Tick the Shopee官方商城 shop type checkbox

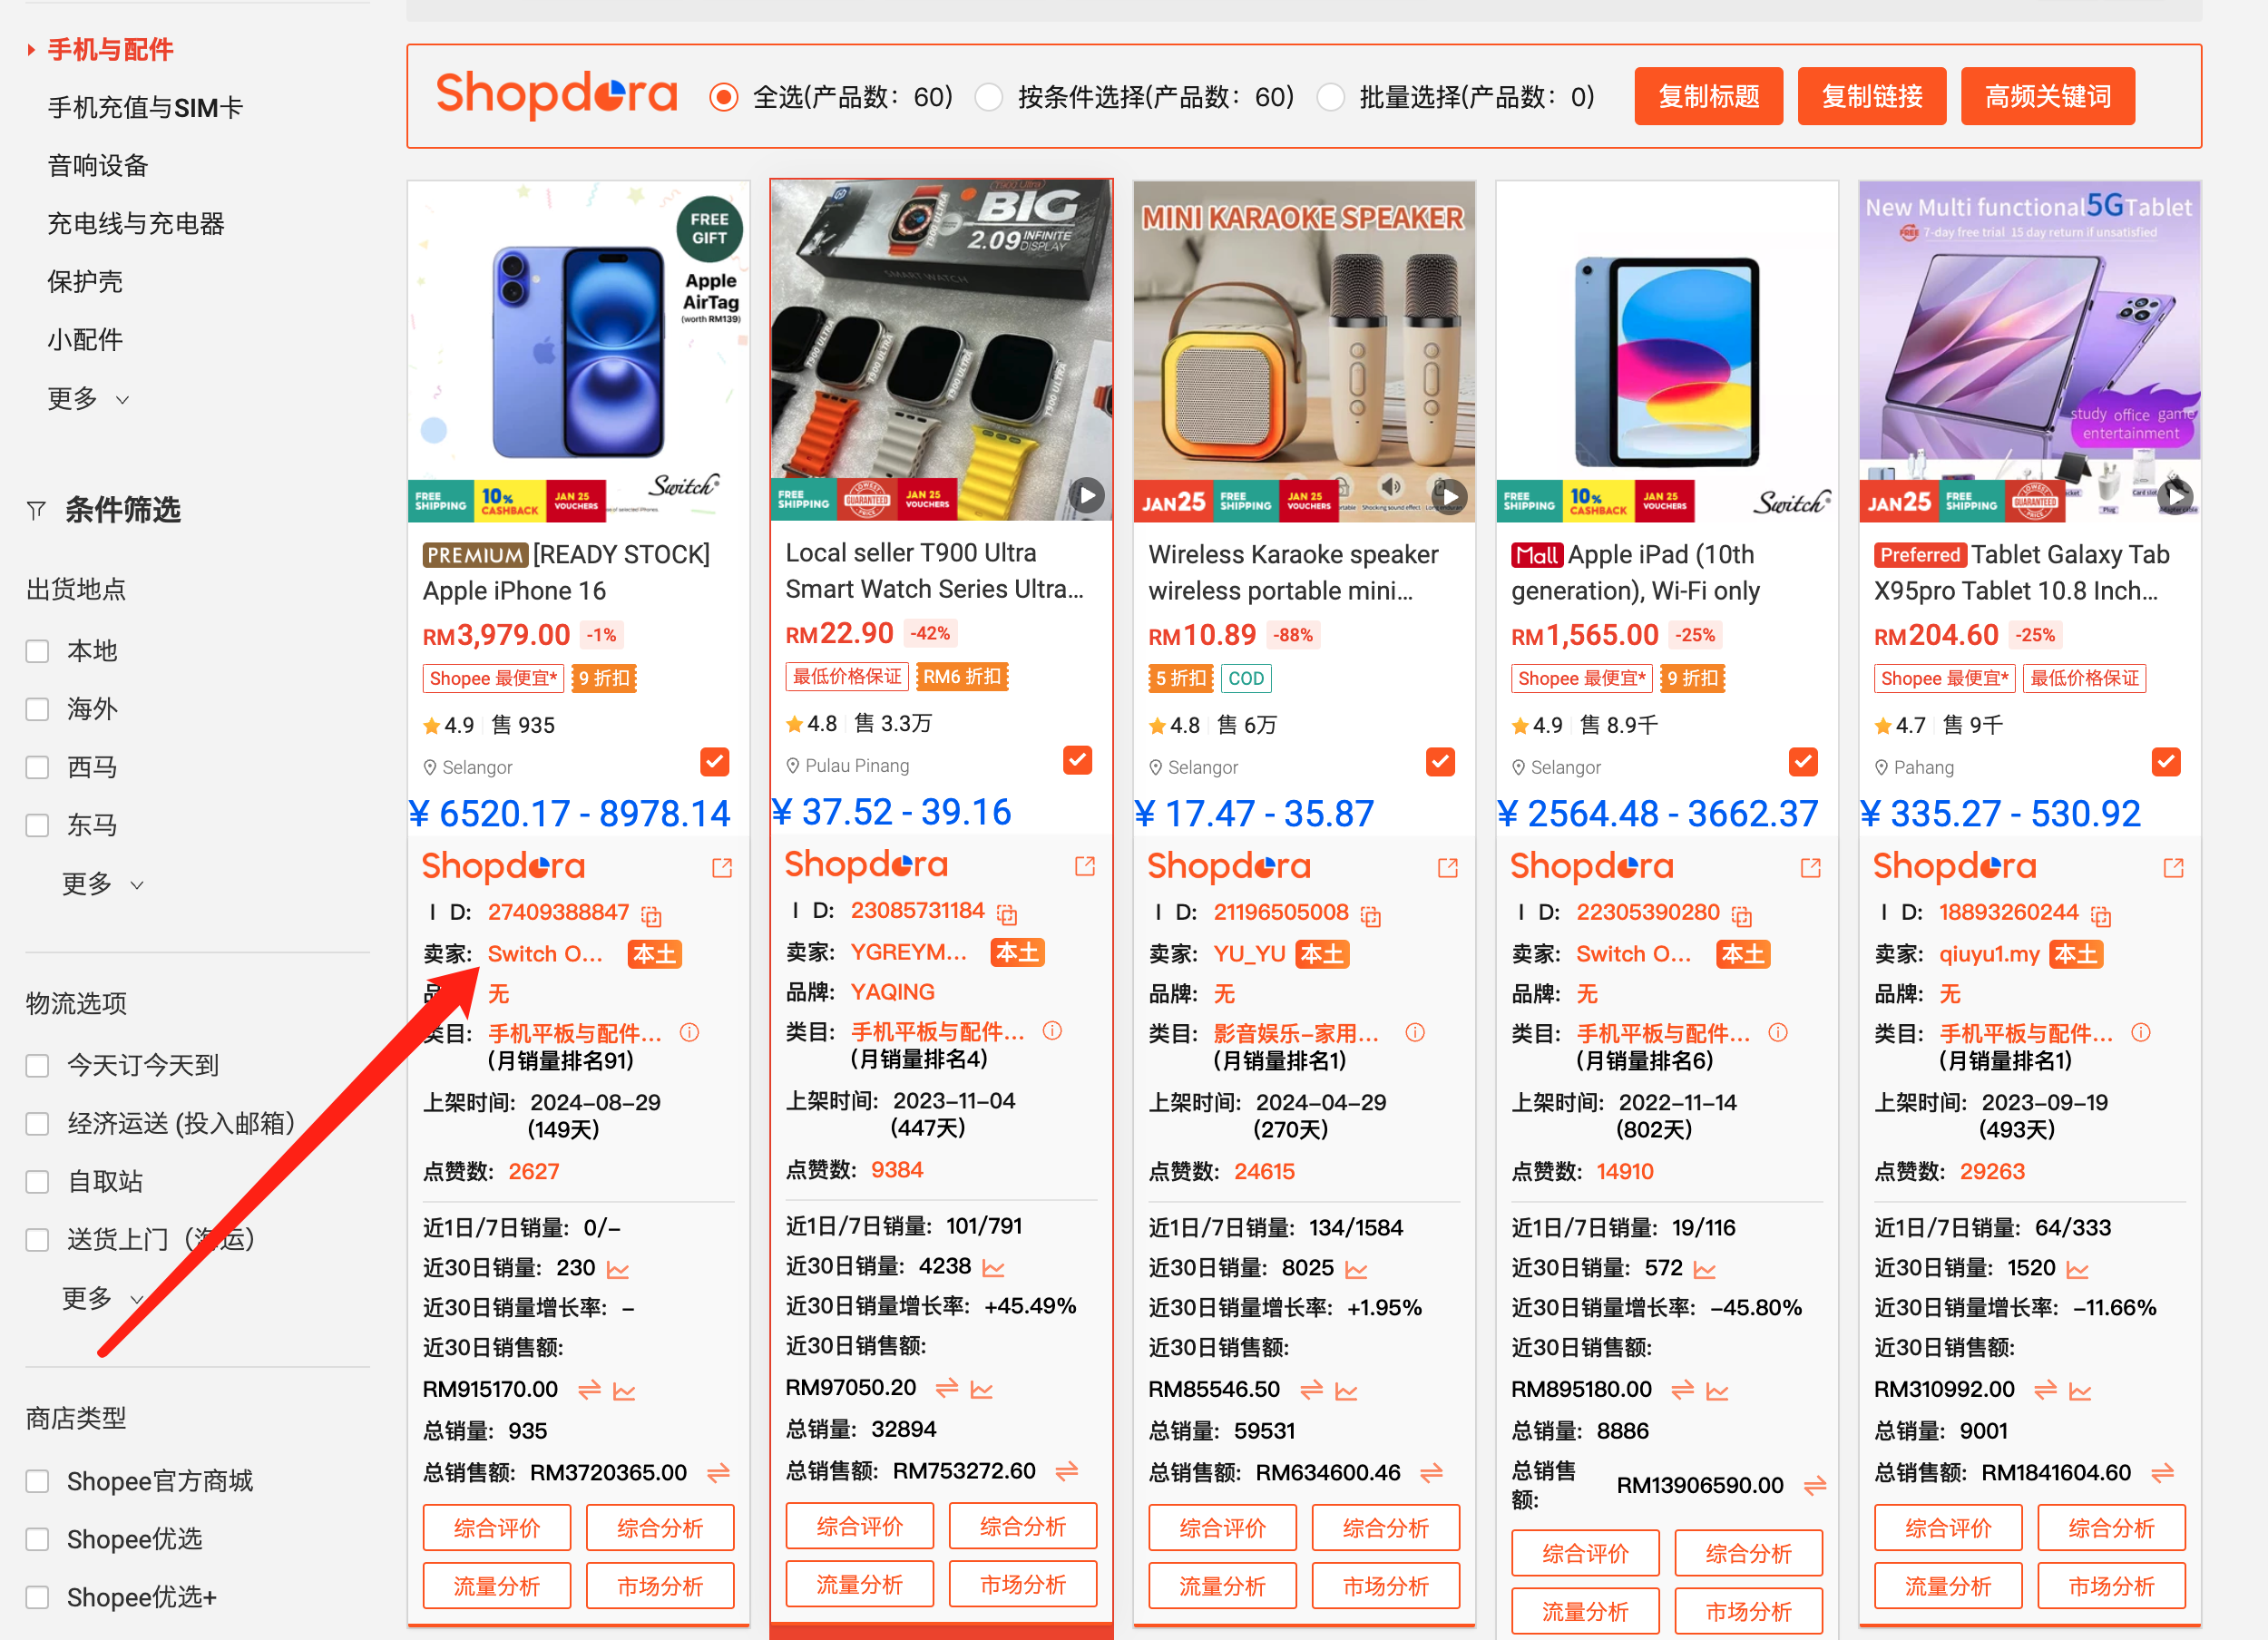[37, 1481]
